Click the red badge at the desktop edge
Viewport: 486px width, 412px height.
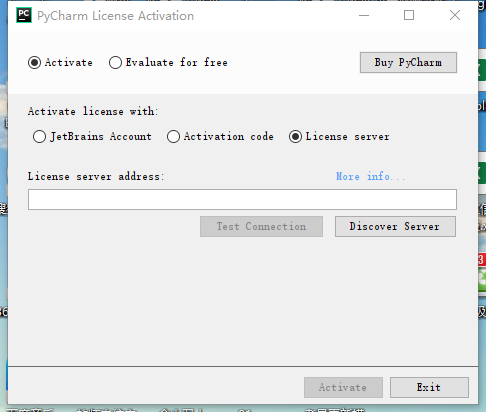[x=482, y=260]
